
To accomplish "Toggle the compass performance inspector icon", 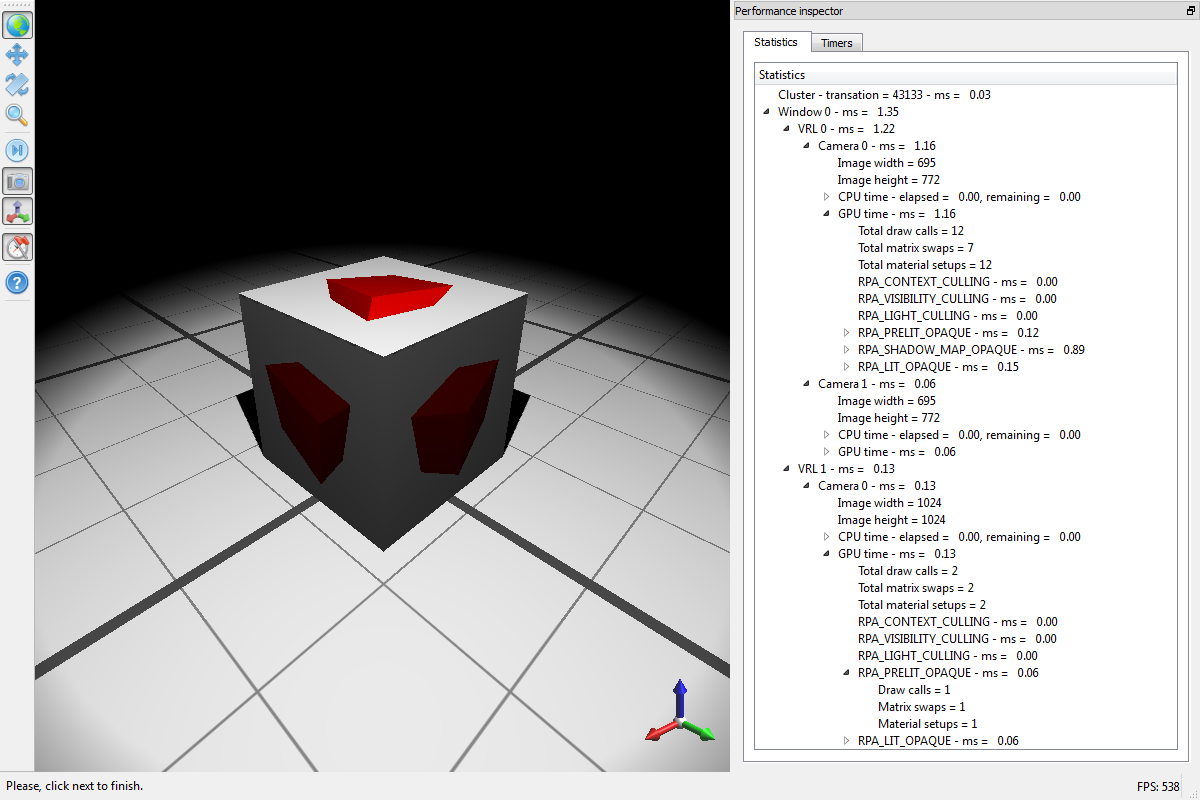I will (x=17, y=247).
